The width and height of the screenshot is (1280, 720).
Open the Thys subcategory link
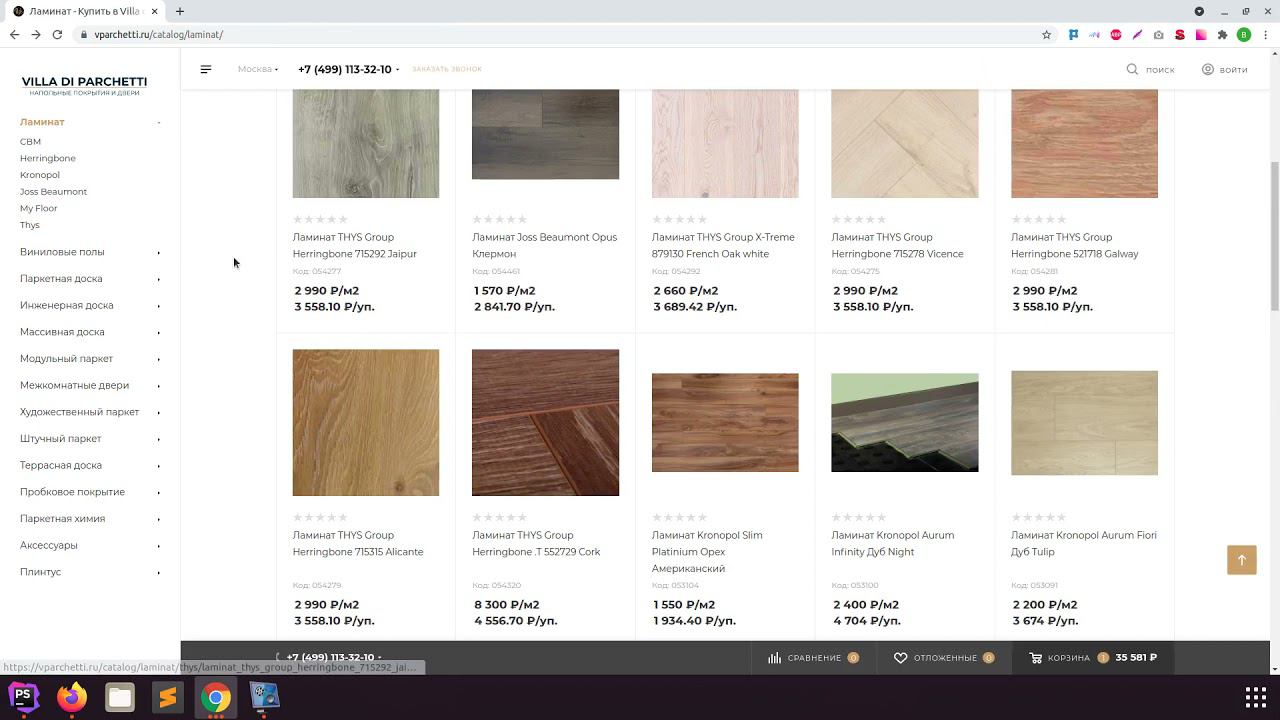pyautogui.click(x=30, y=225)
